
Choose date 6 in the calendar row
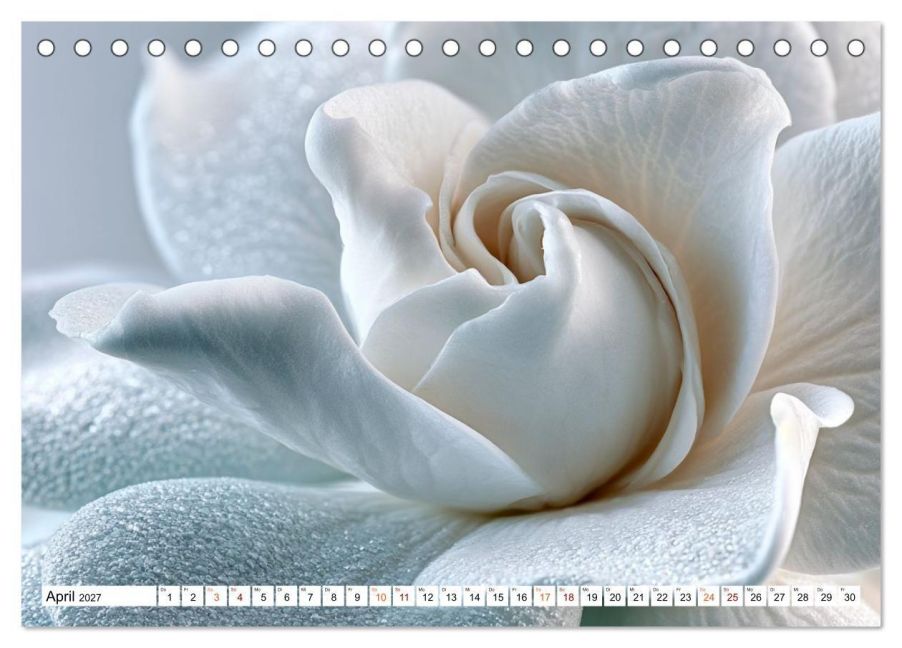click(x=286, y=596)
